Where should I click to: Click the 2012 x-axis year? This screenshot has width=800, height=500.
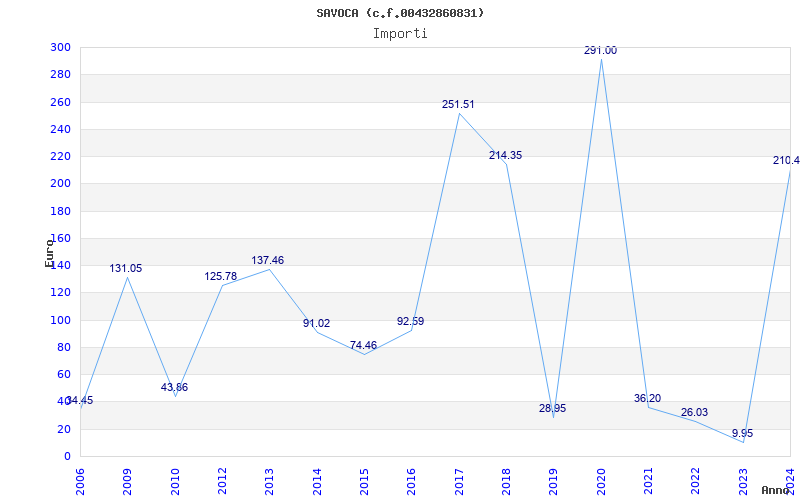point(222,482)
